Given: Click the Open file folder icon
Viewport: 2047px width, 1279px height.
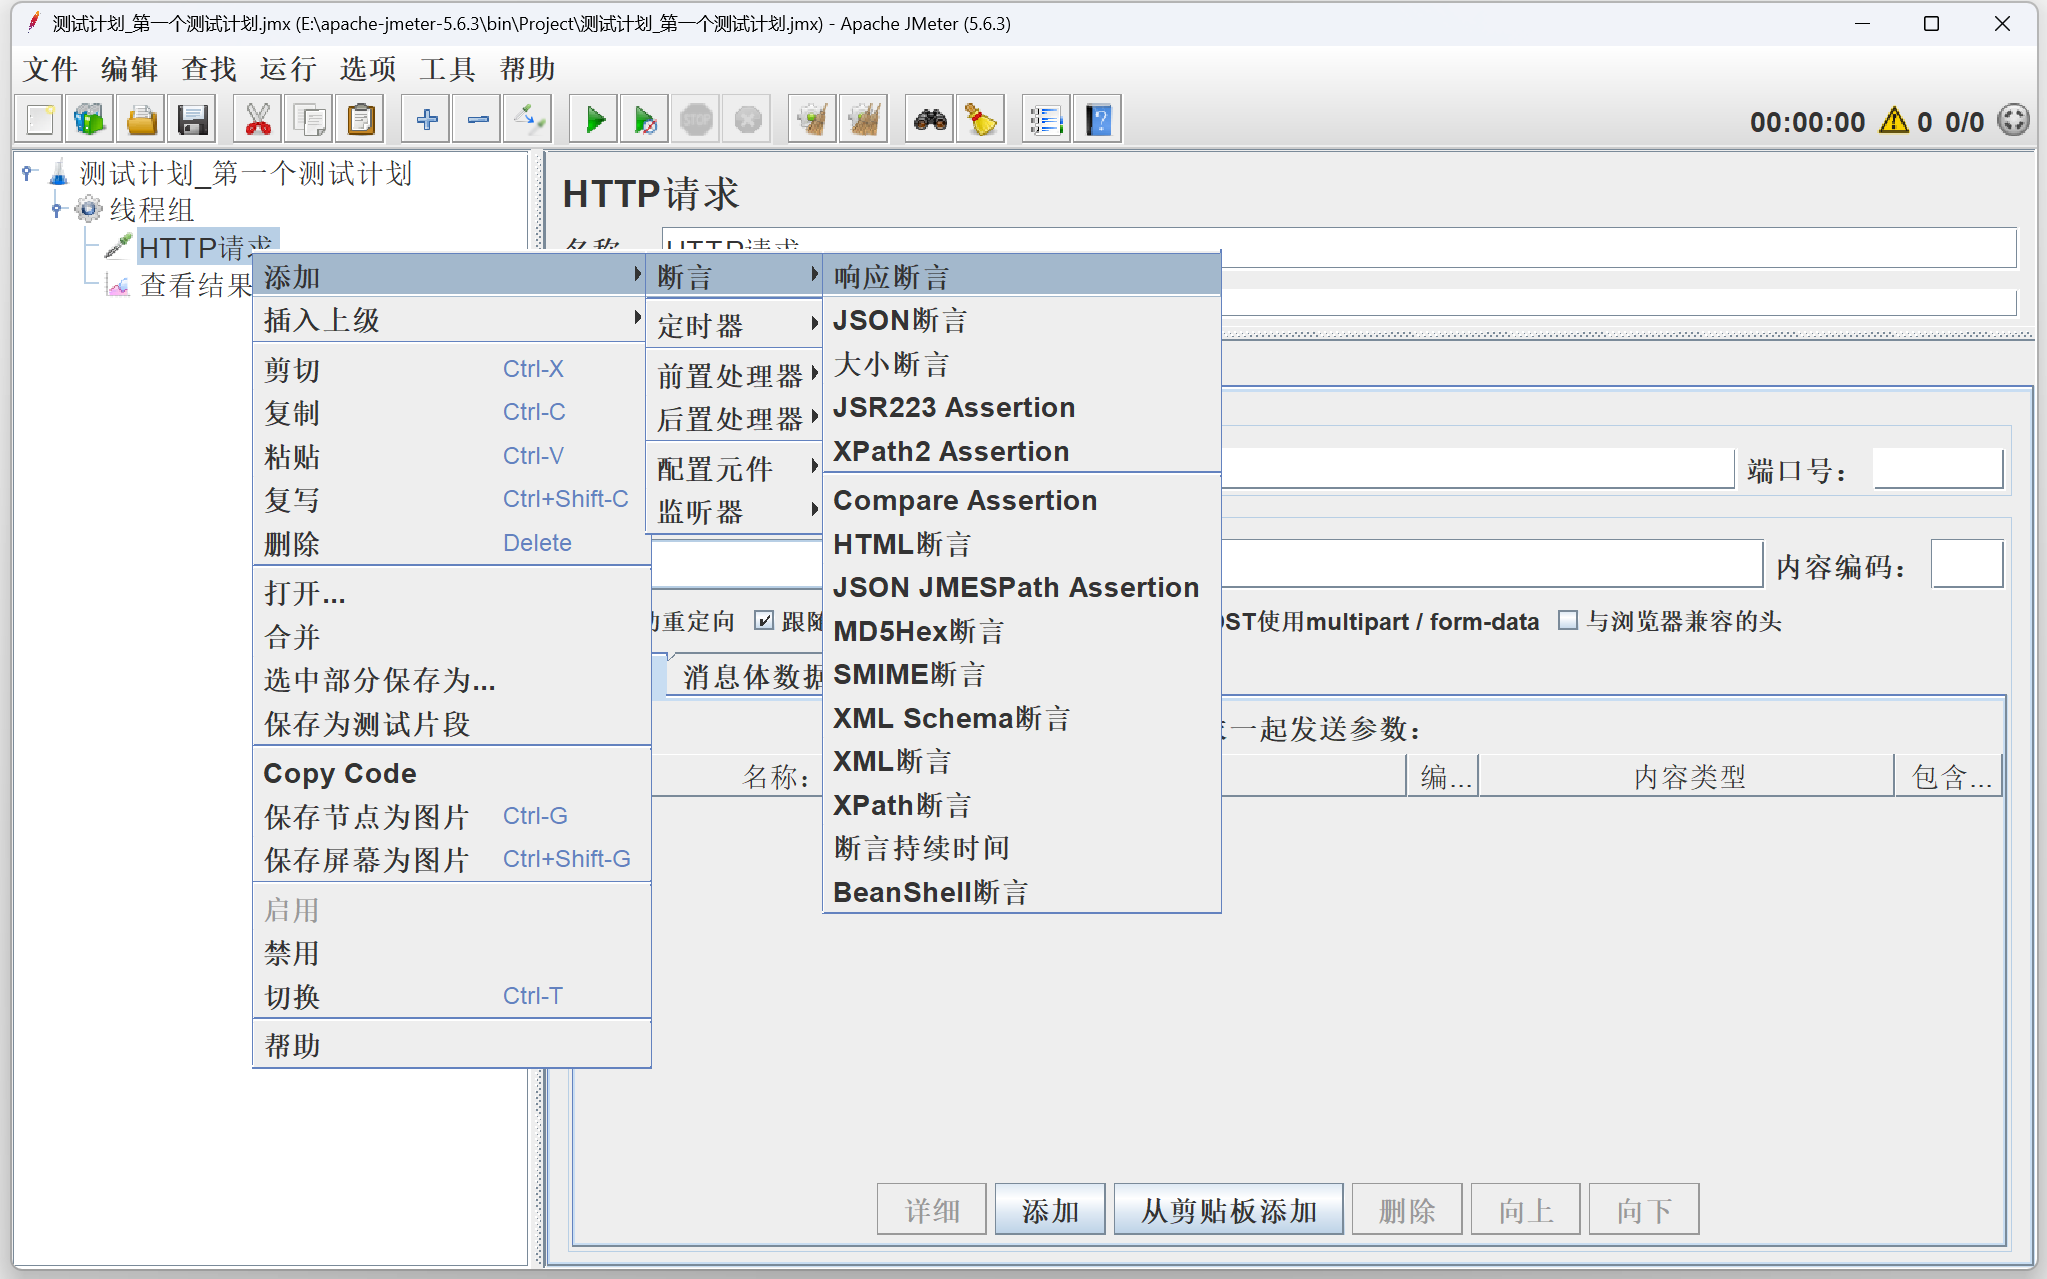Looking at the screenshot, I should [x=141, y=120].
